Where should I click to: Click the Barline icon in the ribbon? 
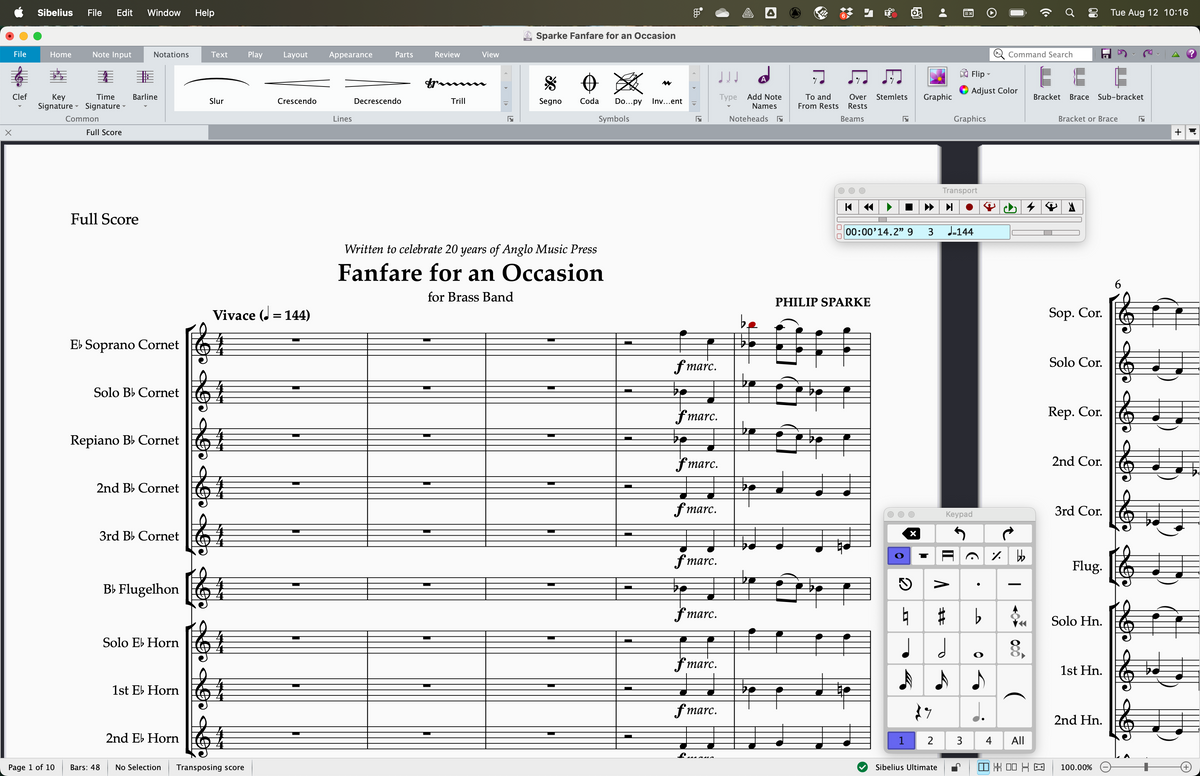(x=145, y=78)
